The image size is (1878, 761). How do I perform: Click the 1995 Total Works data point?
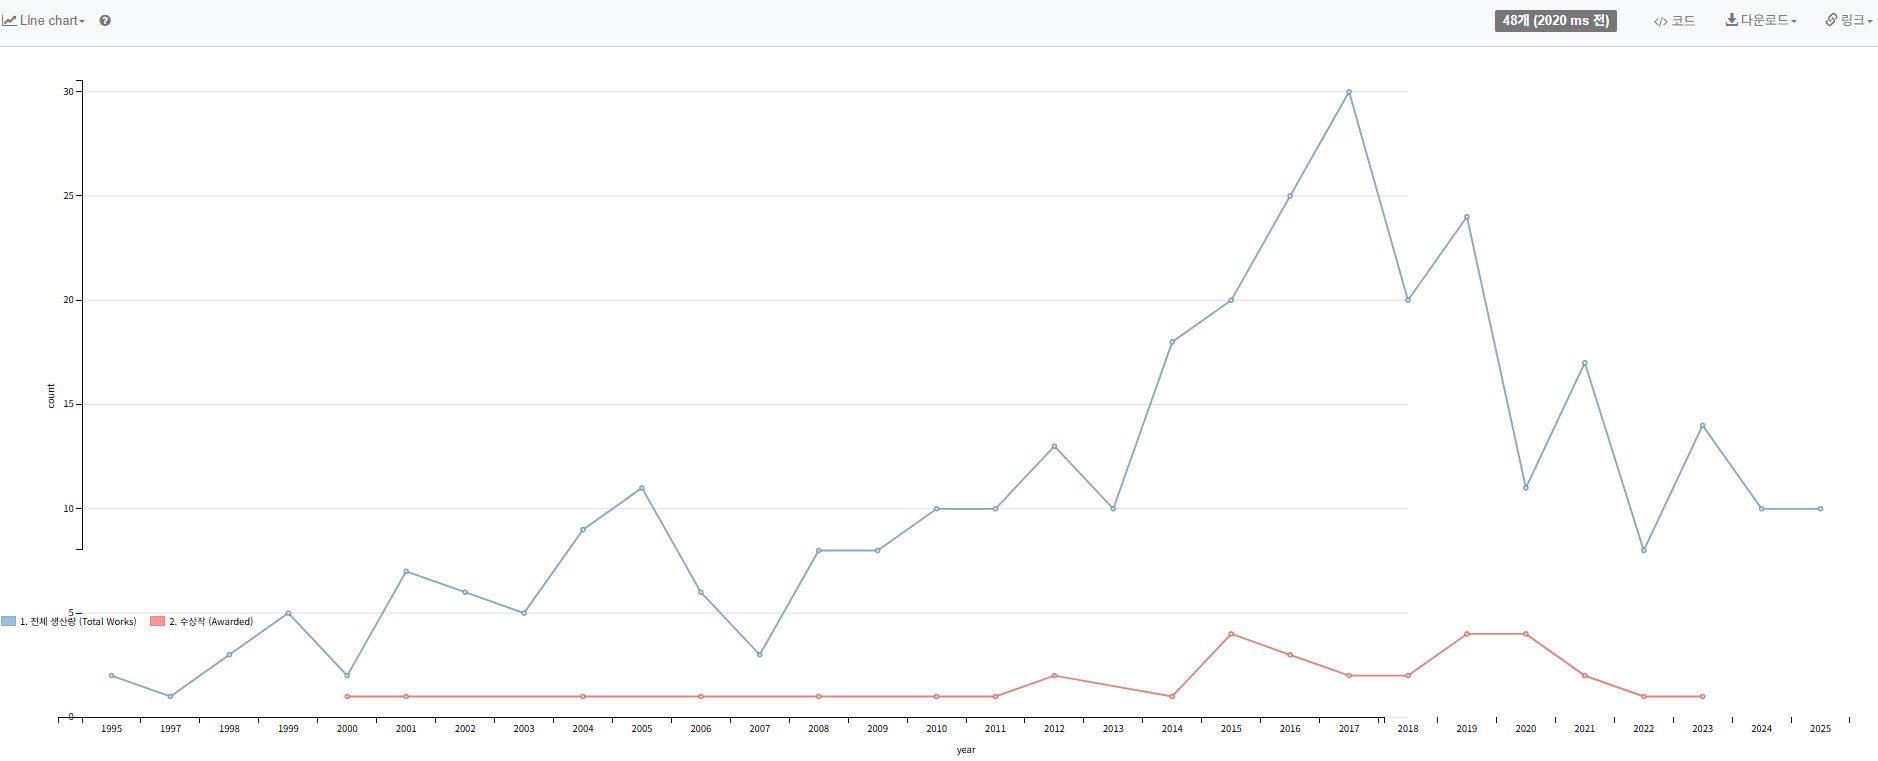click(x=111, y=676)
